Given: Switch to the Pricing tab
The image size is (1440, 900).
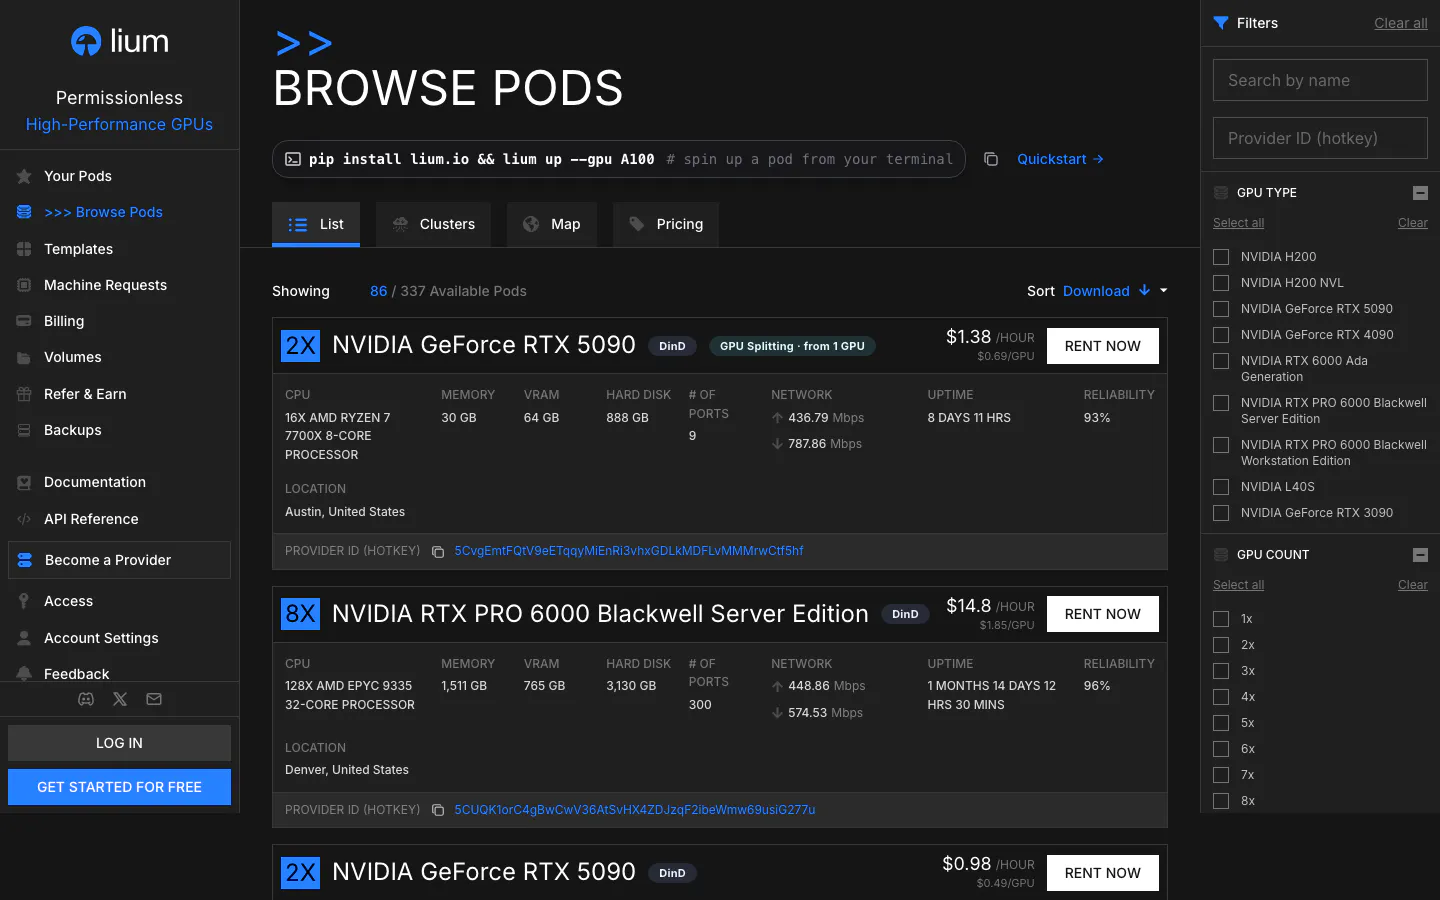Looking at the screenshot, I should coord(666,225).
